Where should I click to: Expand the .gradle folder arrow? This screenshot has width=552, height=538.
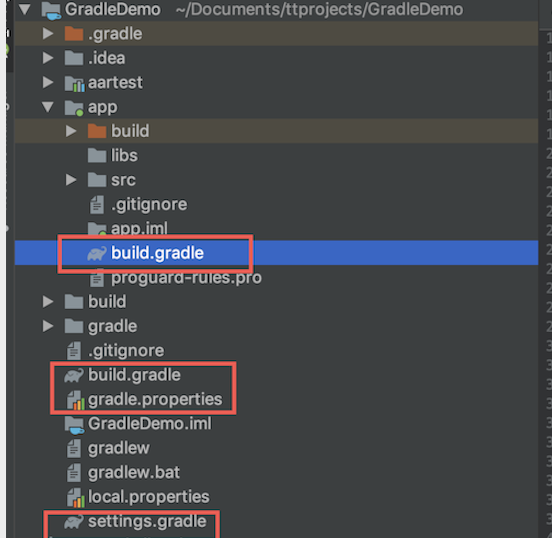point(48,34)
